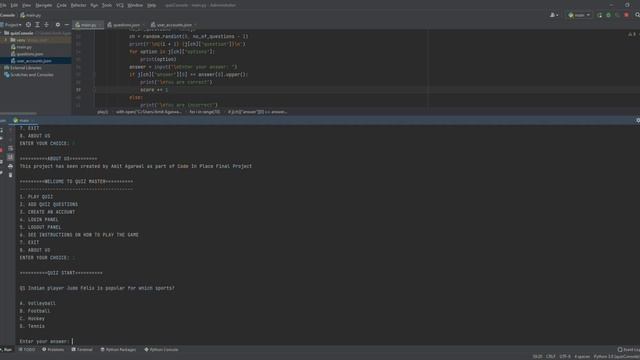This screenshot has width=640, height=360.
Task: Open the Problems tool window
Action: (53, 350)
